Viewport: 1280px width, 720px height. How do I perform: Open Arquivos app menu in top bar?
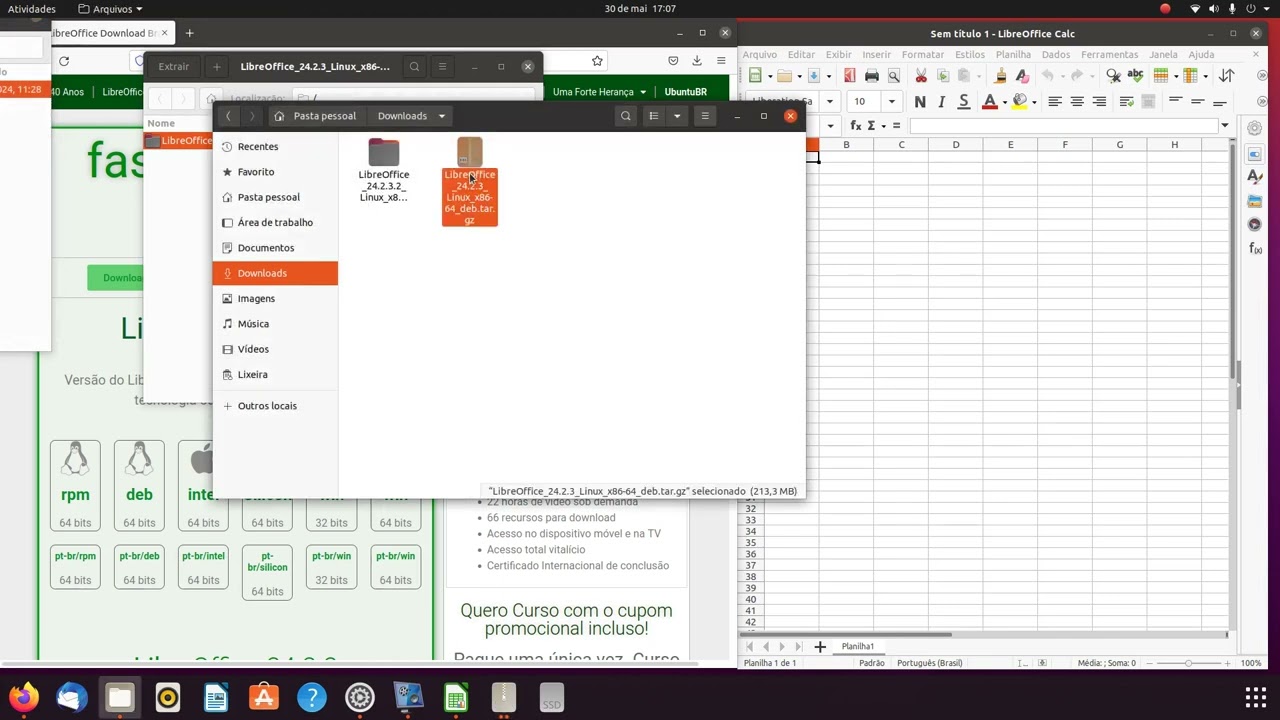click(110, 9)
